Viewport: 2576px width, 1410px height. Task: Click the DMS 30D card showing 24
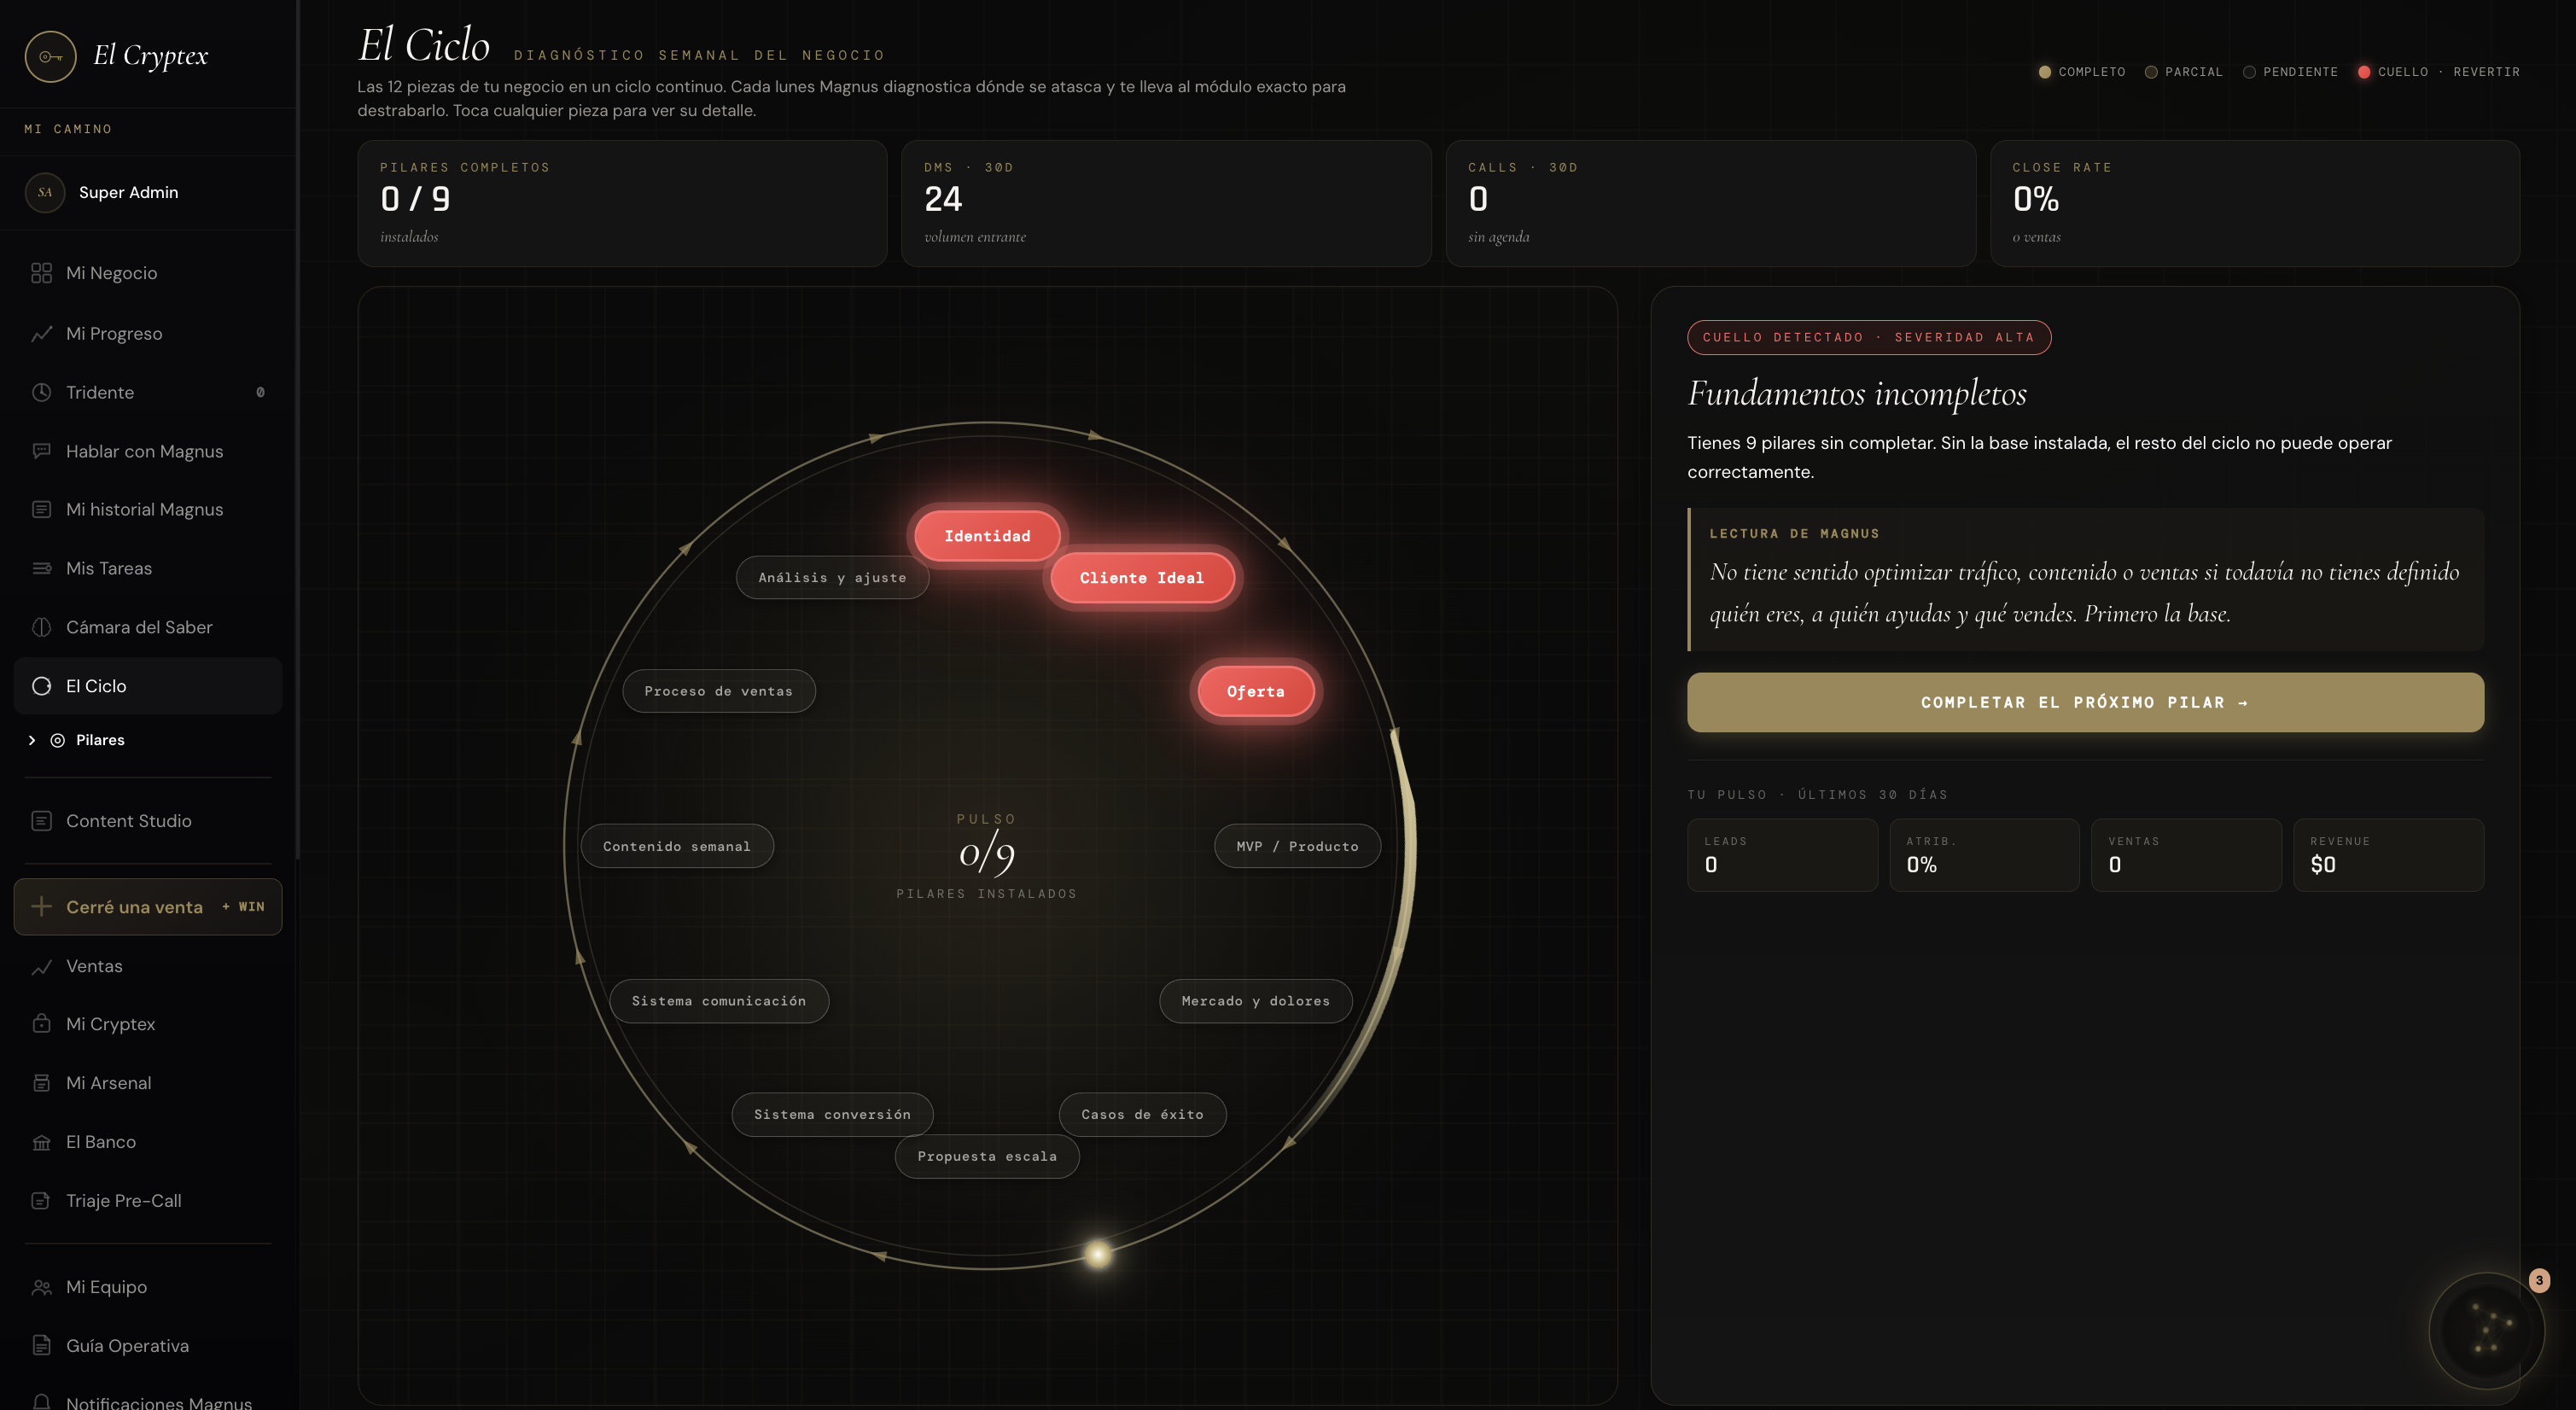(x=1166, y=203)
